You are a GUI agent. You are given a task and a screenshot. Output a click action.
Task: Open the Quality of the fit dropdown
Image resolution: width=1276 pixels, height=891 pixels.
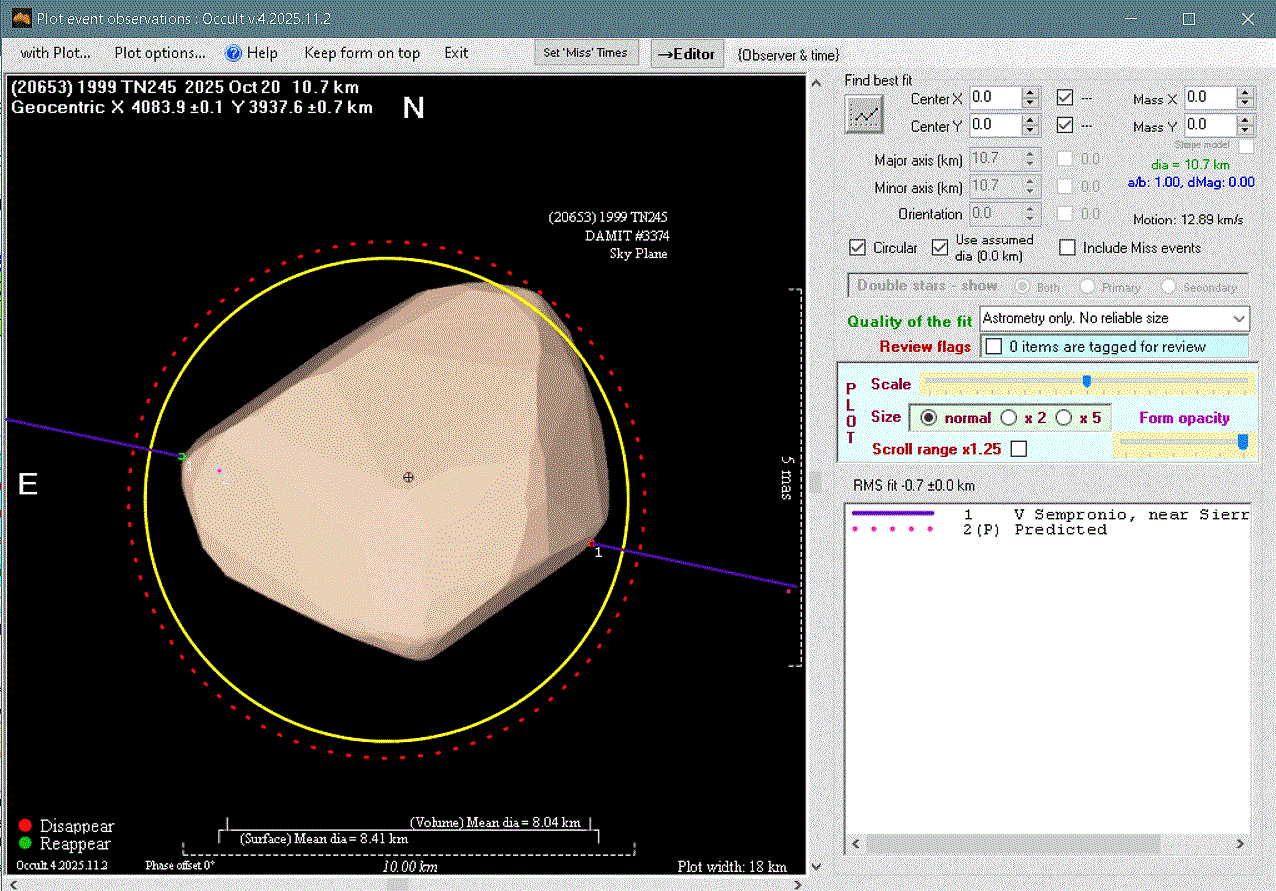tap(1239, 318)
